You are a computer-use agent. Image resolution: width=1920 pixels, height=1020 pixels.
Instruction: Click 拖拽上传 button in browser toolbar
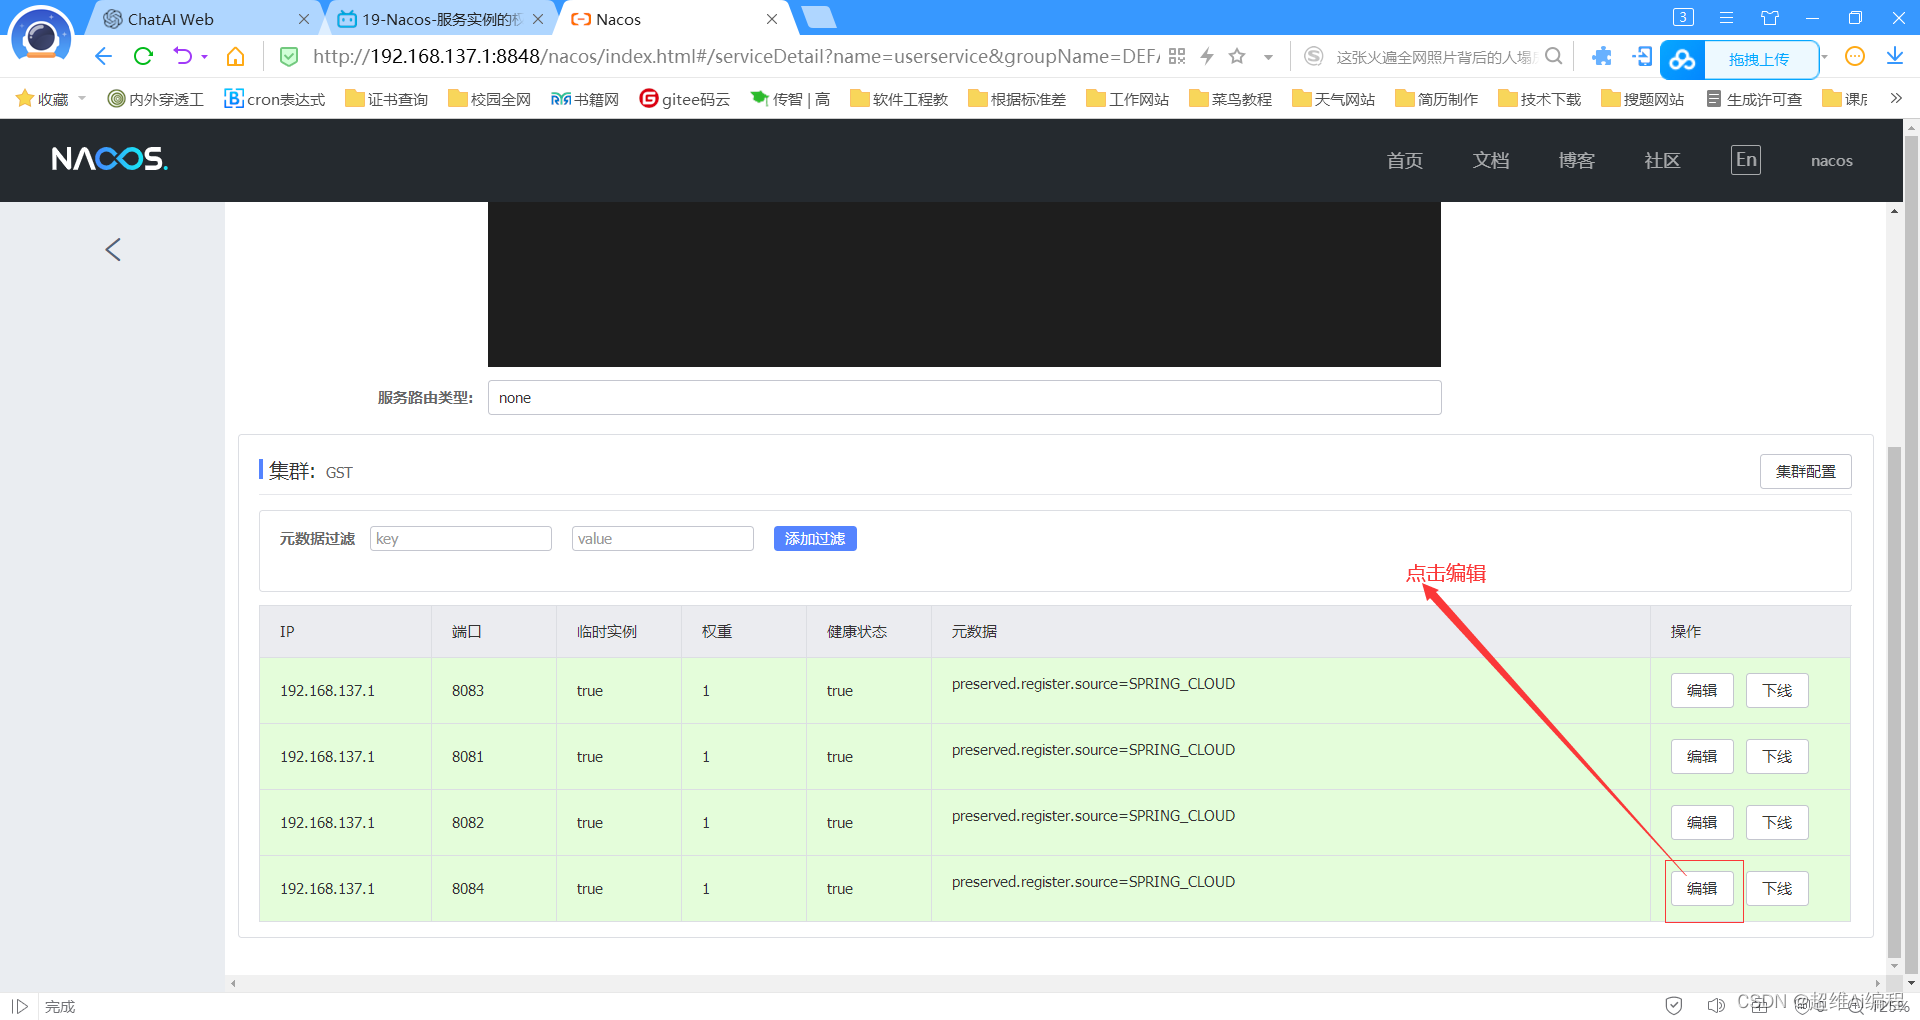tap(1759, 60)
